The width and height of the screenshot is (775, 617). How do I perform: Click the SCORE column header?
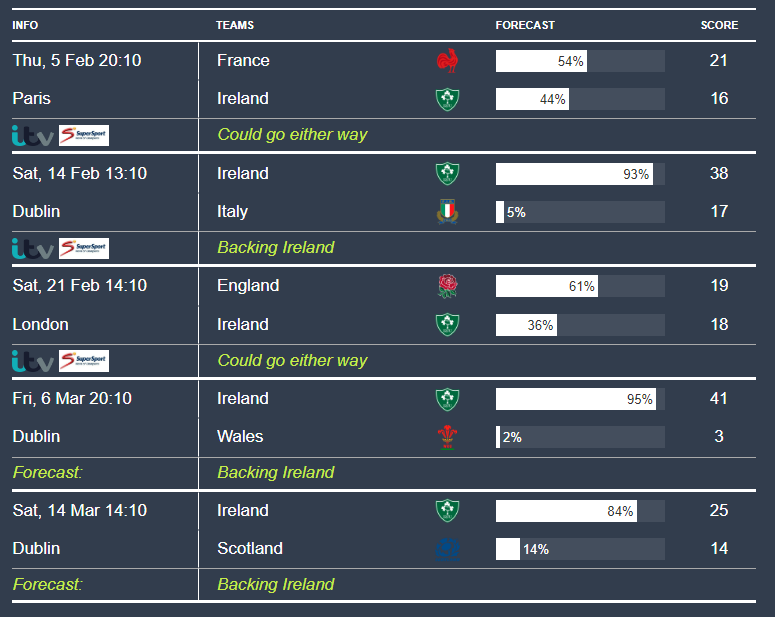719,25
